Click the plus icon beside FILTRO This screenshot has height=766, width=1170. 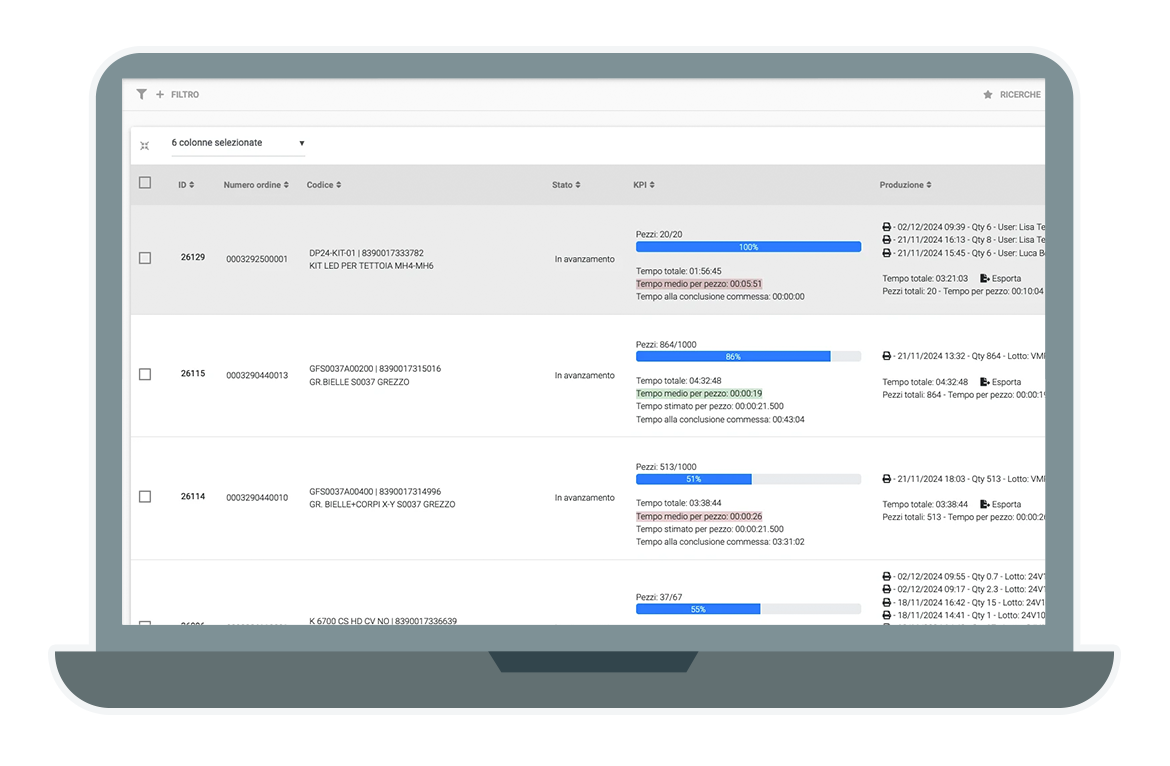point(160,95)
